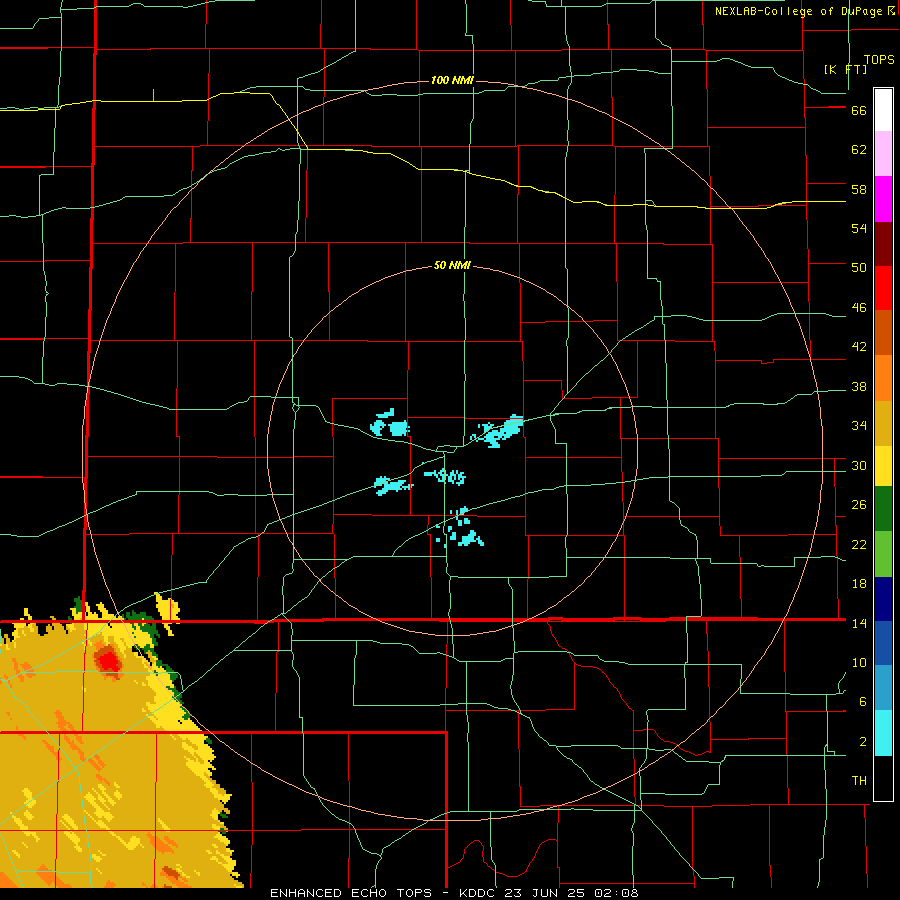Viewport: 900px width, 900px height.
Task: Select the 58 legend label
Action: point(859,189)
